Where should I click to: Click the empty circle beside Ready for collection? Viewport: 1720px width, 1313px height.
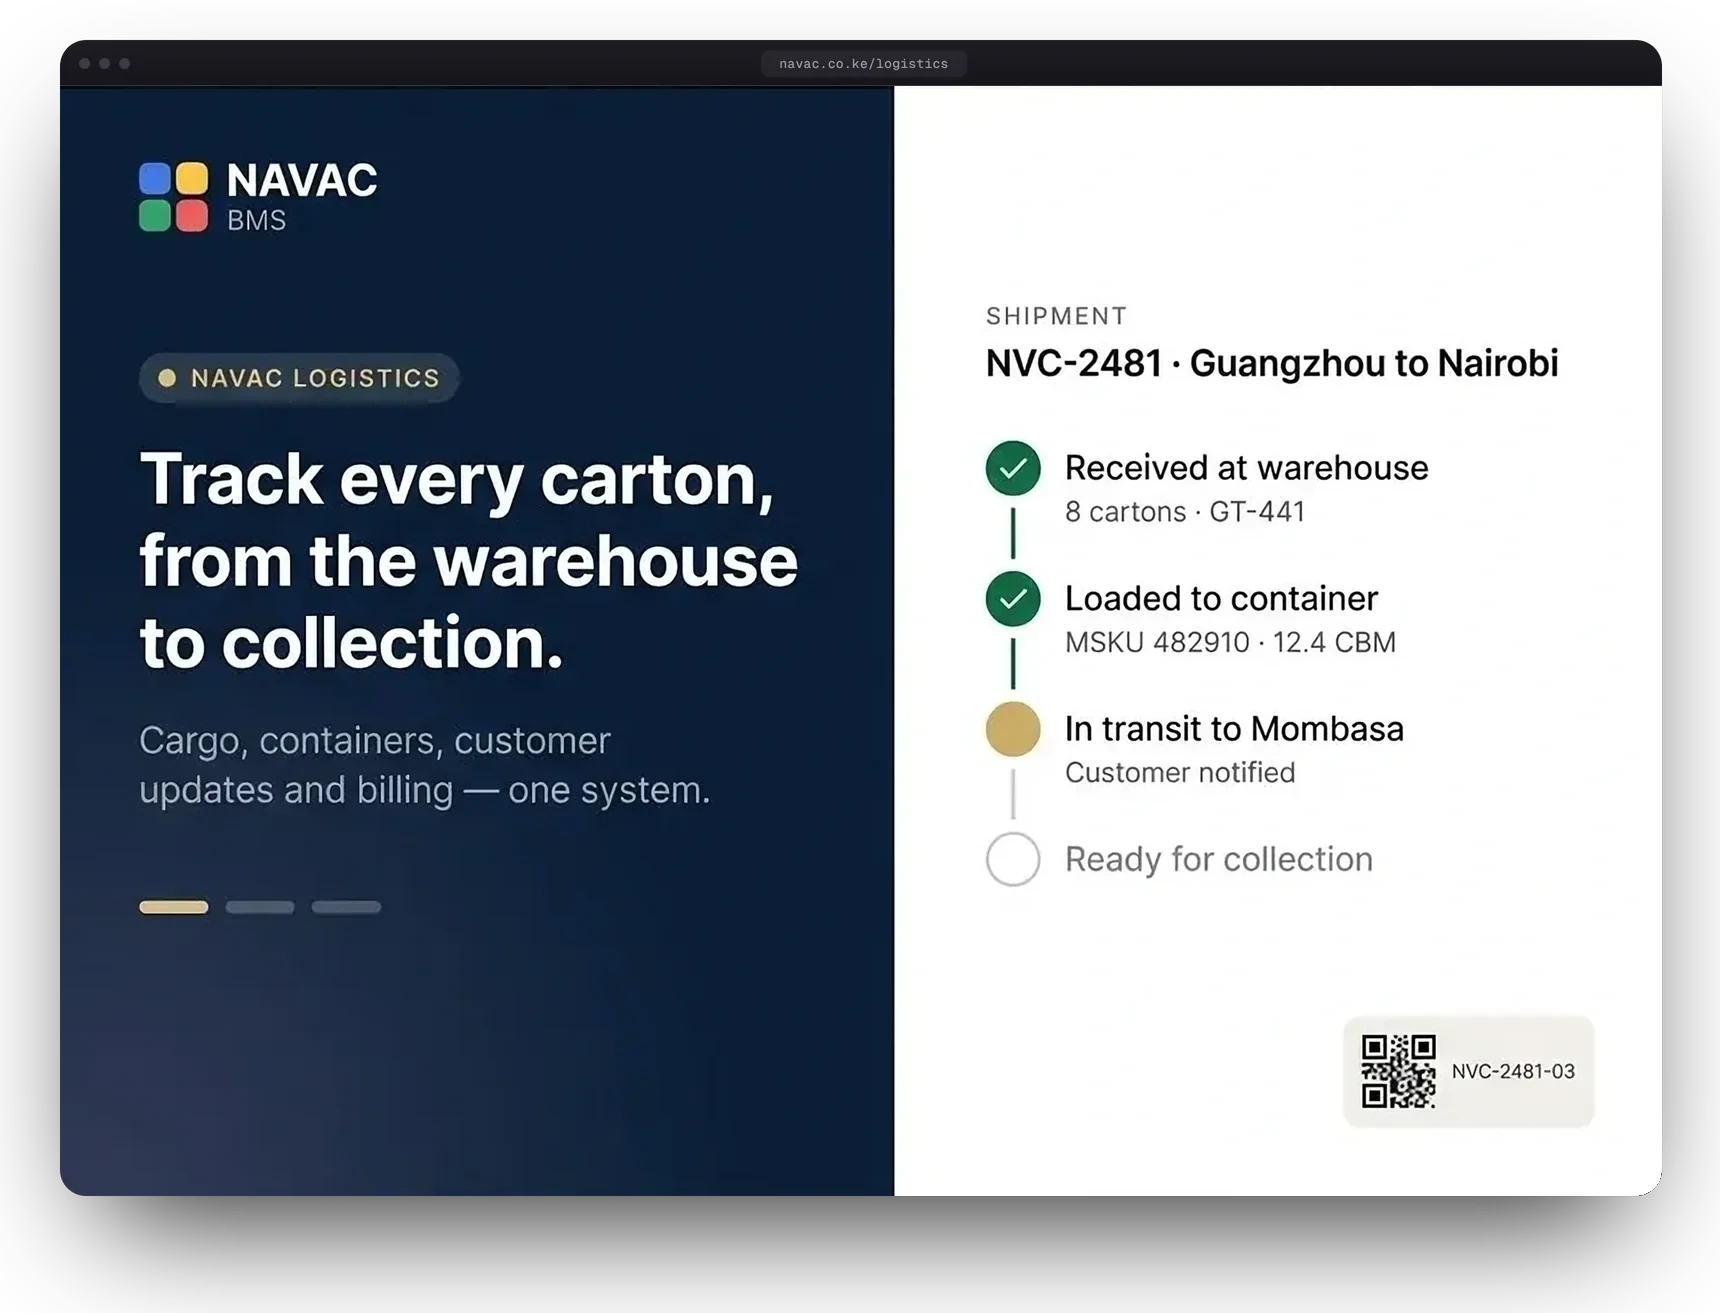tap(1013, 859)
